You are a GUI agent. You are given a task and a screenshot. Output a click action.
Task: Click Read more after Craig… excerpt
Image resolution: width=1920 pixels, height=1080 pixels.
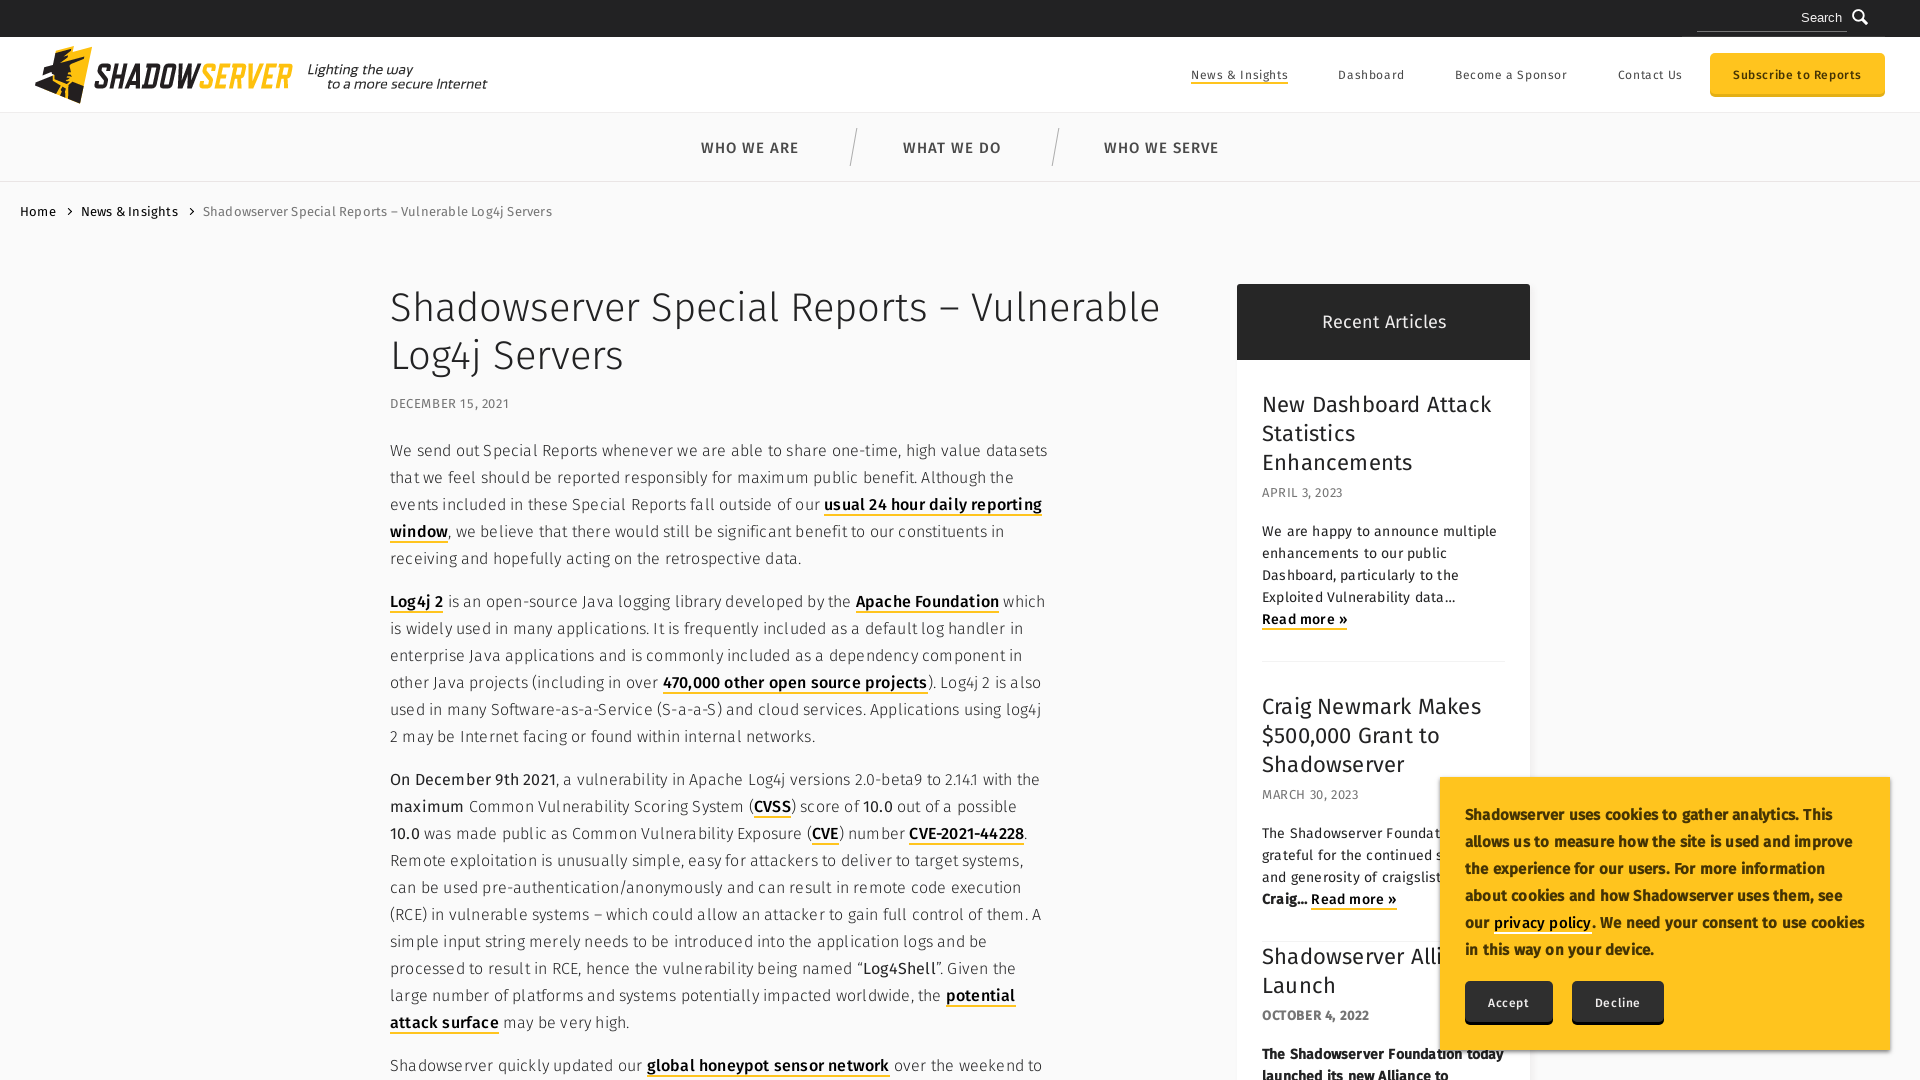(1354, 900)
